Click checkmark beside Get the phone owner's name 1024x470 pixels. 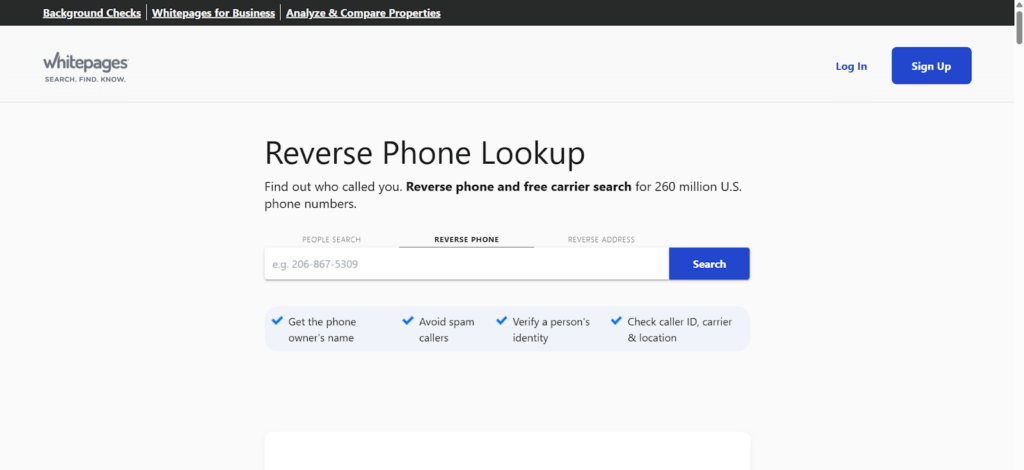pyautogui.click(x=277, y=321)
